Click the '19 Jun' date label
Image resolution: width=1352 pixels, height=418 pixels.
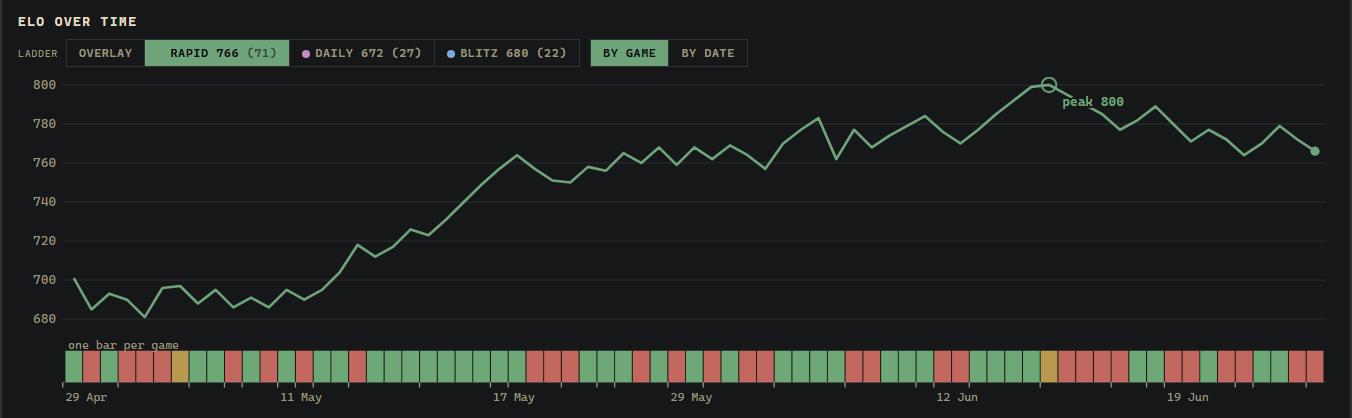click(x=1188, y=398)
